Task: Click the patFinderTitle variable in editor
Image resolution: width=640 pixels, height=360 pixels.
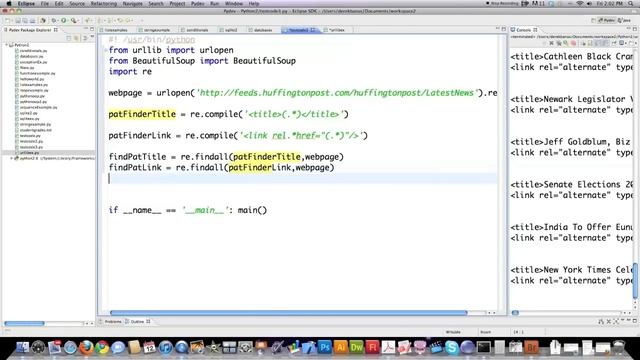Action: pos(142,114)
